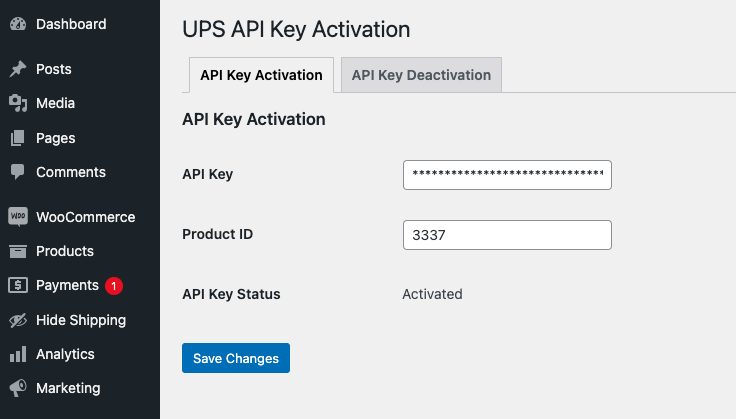Screen dimensions: 736x419
Task: Open the Pages menu label
Action: tap(56, 138)
